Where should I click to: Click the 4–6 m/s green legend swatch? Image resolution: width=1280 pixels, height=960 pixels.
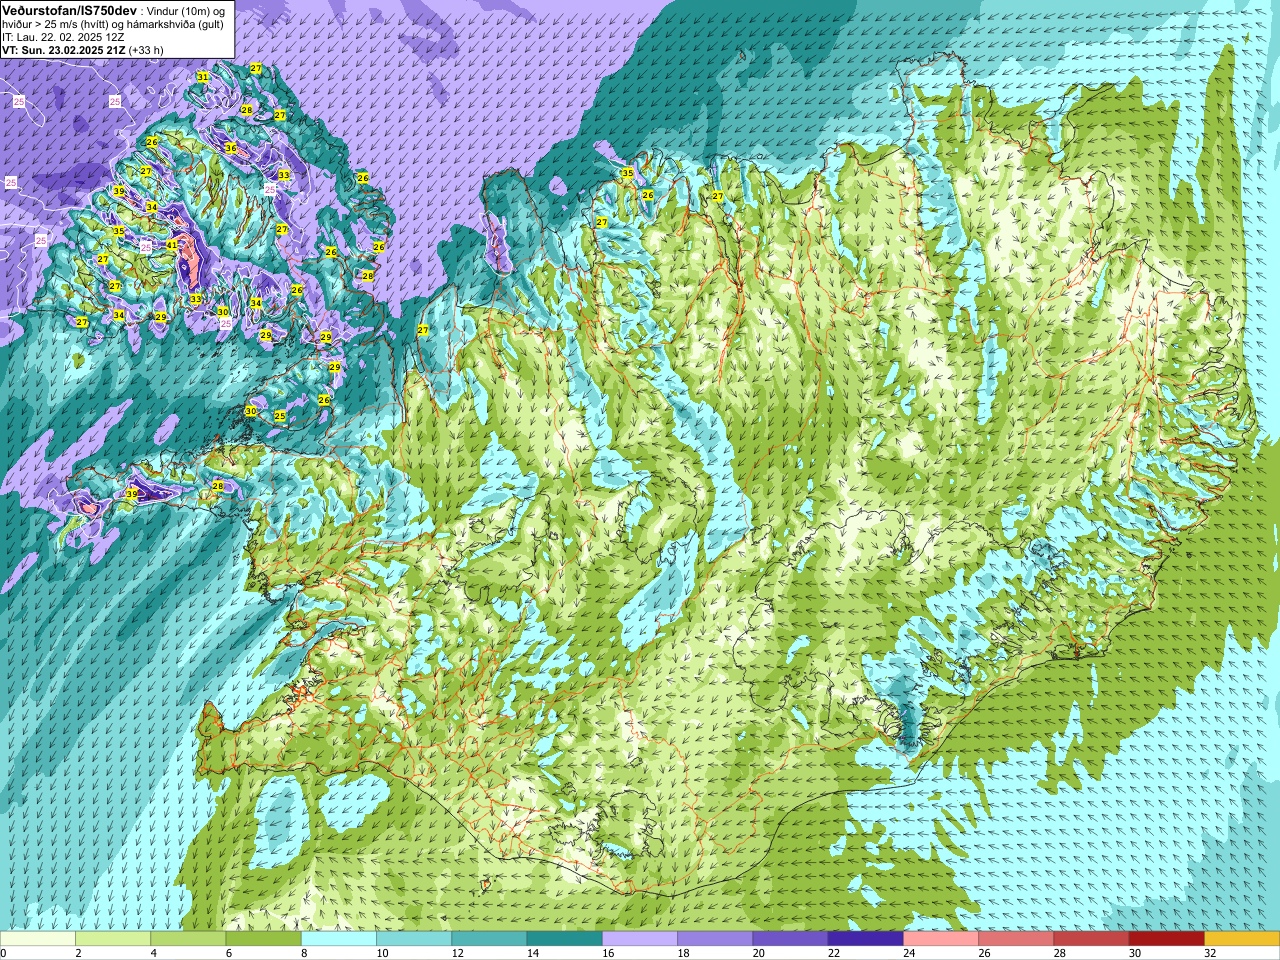188,939
